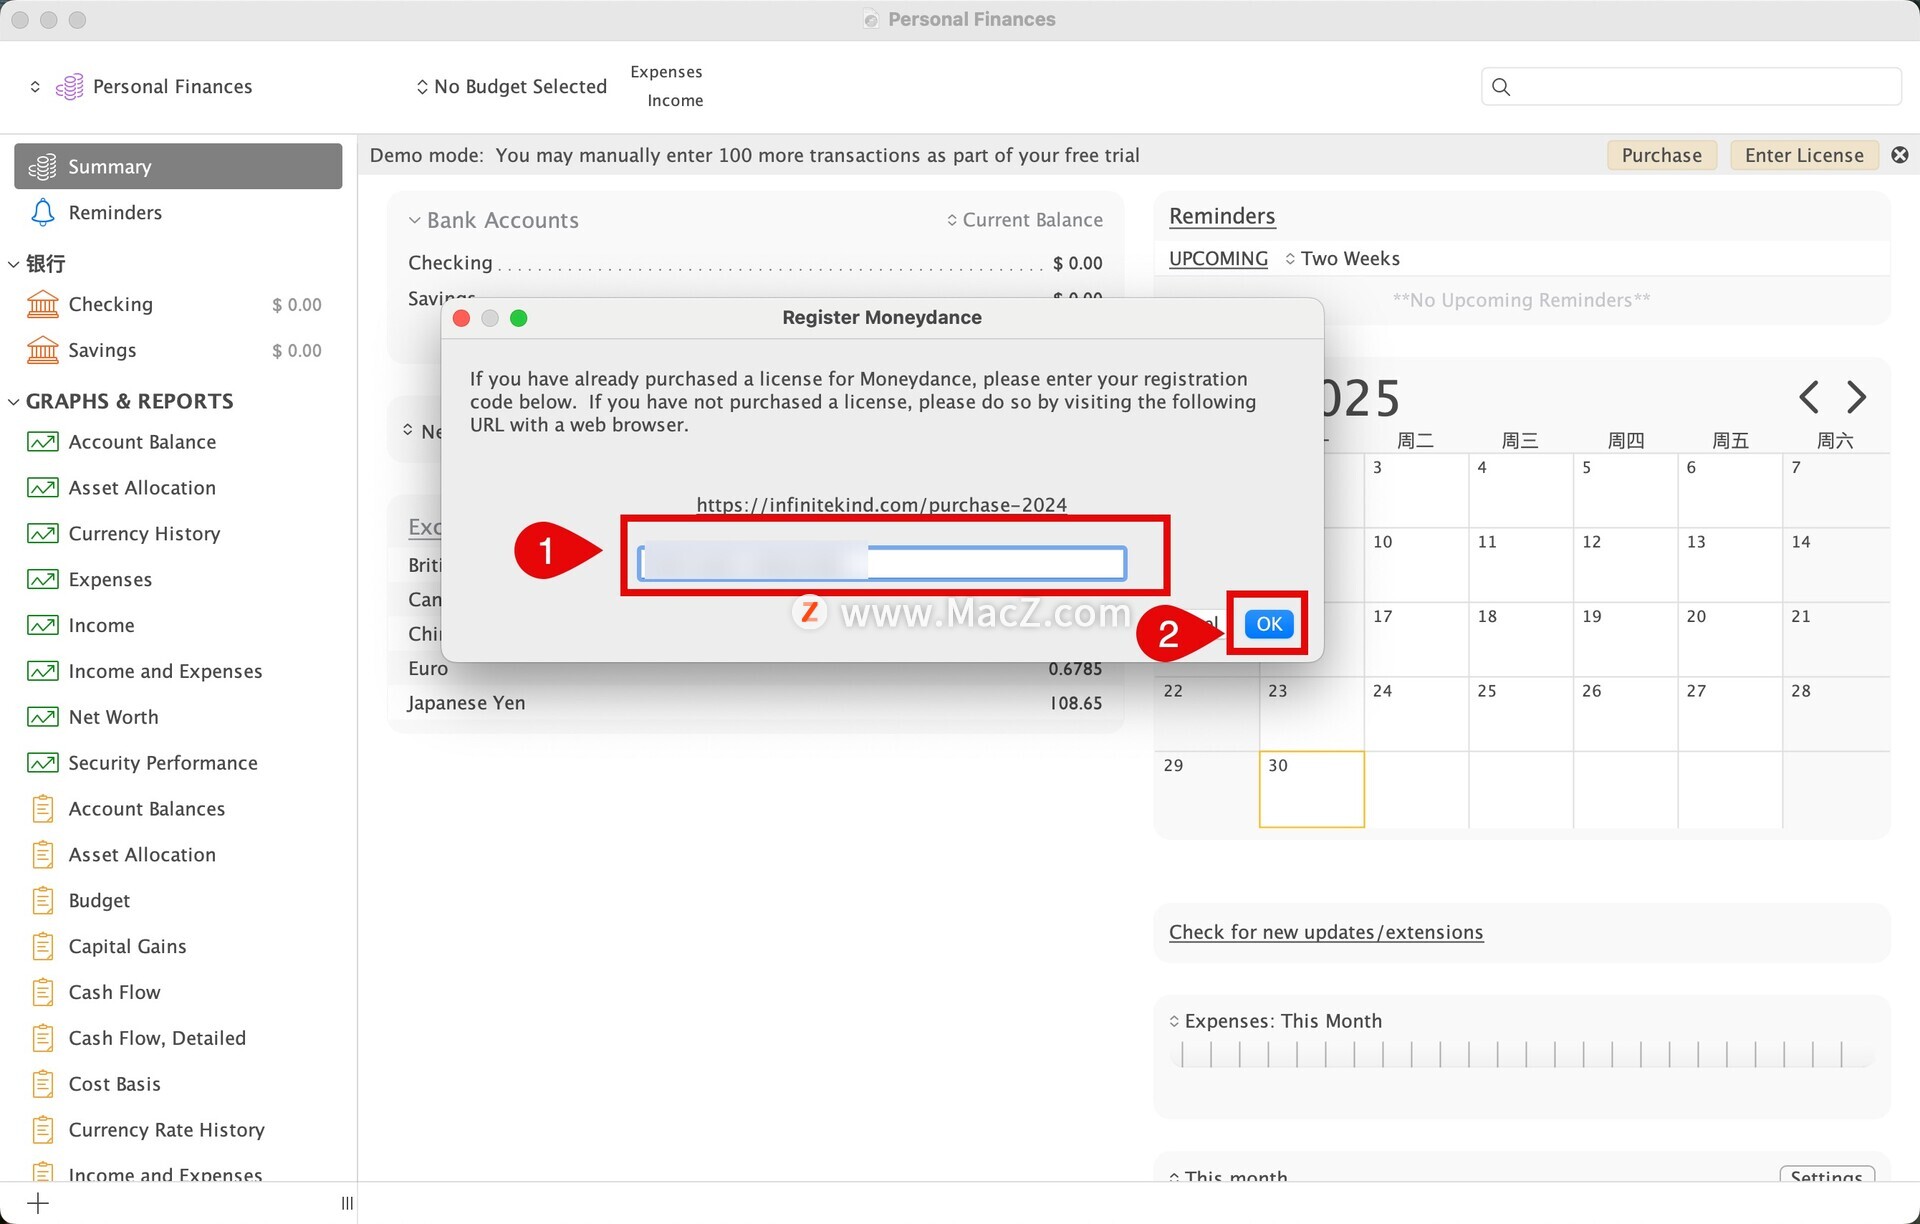Collapse the 银行 account group
1920x1224 pixels.
[13, 264]
